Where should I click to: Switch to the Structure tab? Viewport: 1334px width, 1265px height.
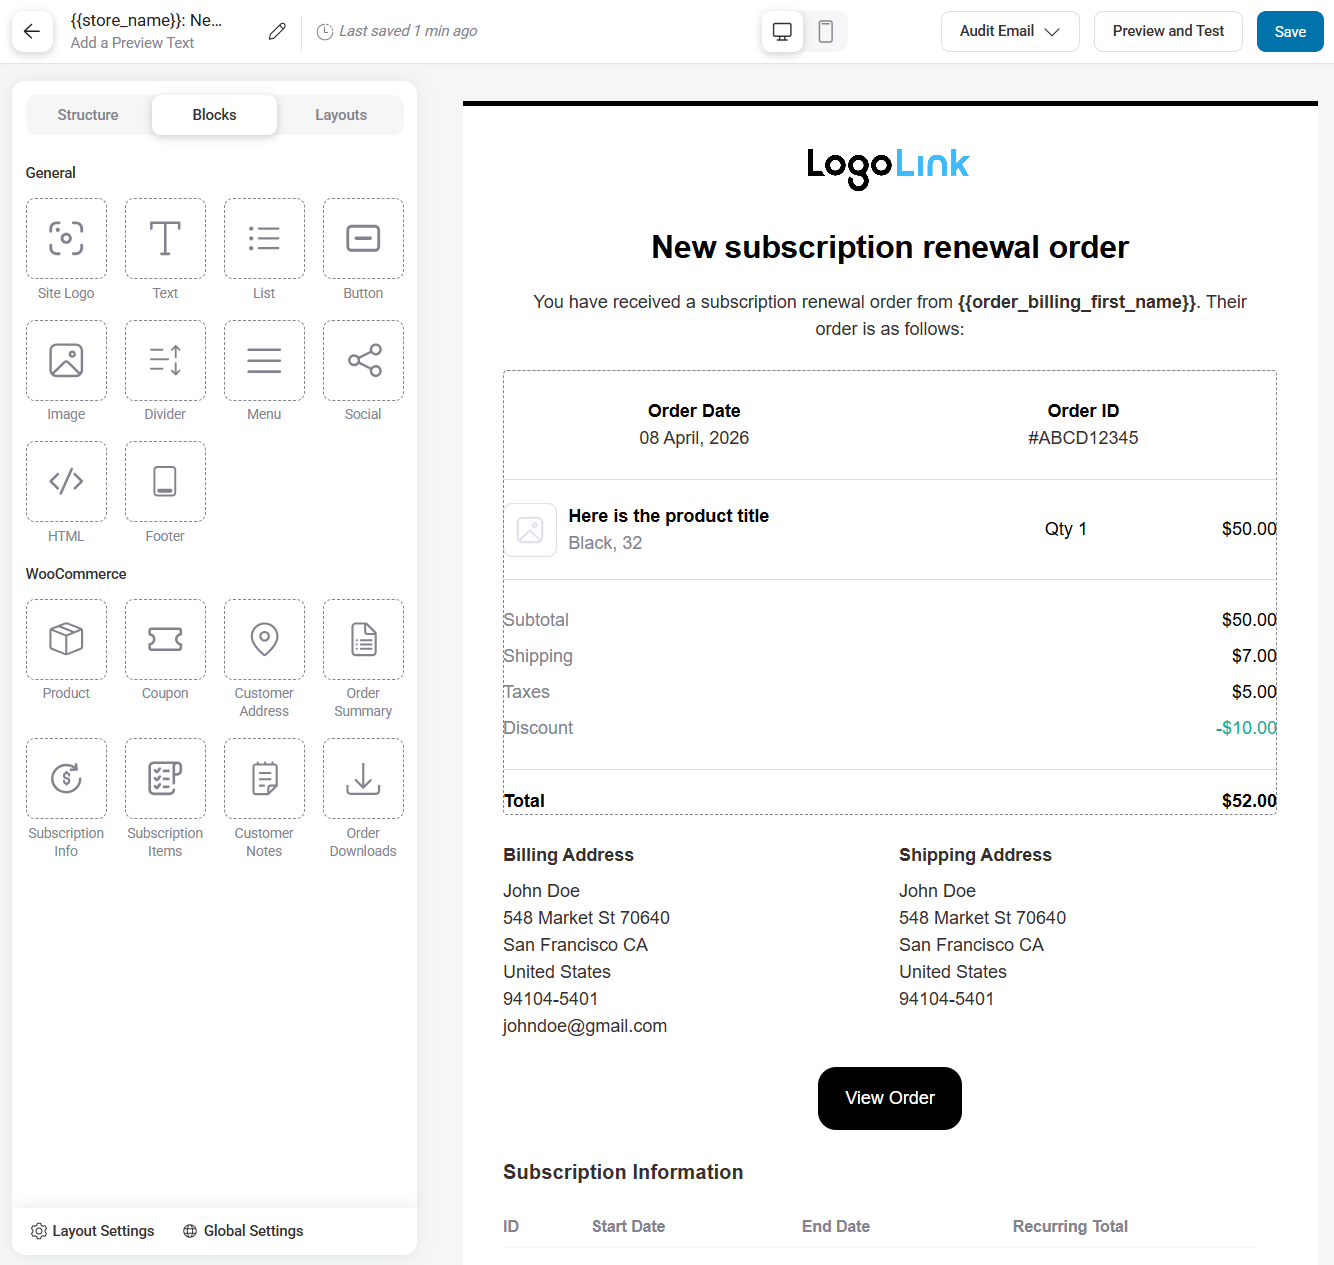point(87,114)
